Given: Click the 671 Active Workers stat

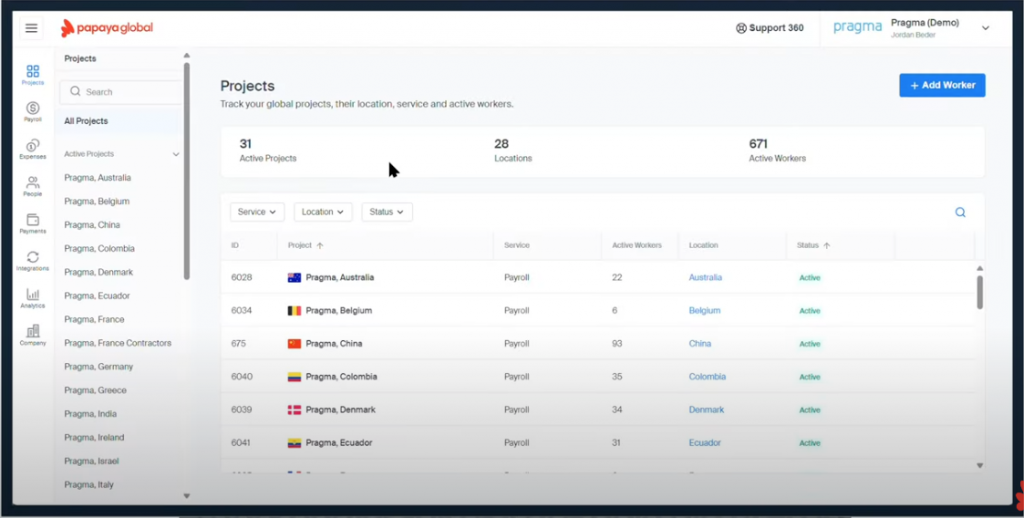Looking at the screenshot, I should click(x=777, y=150).
